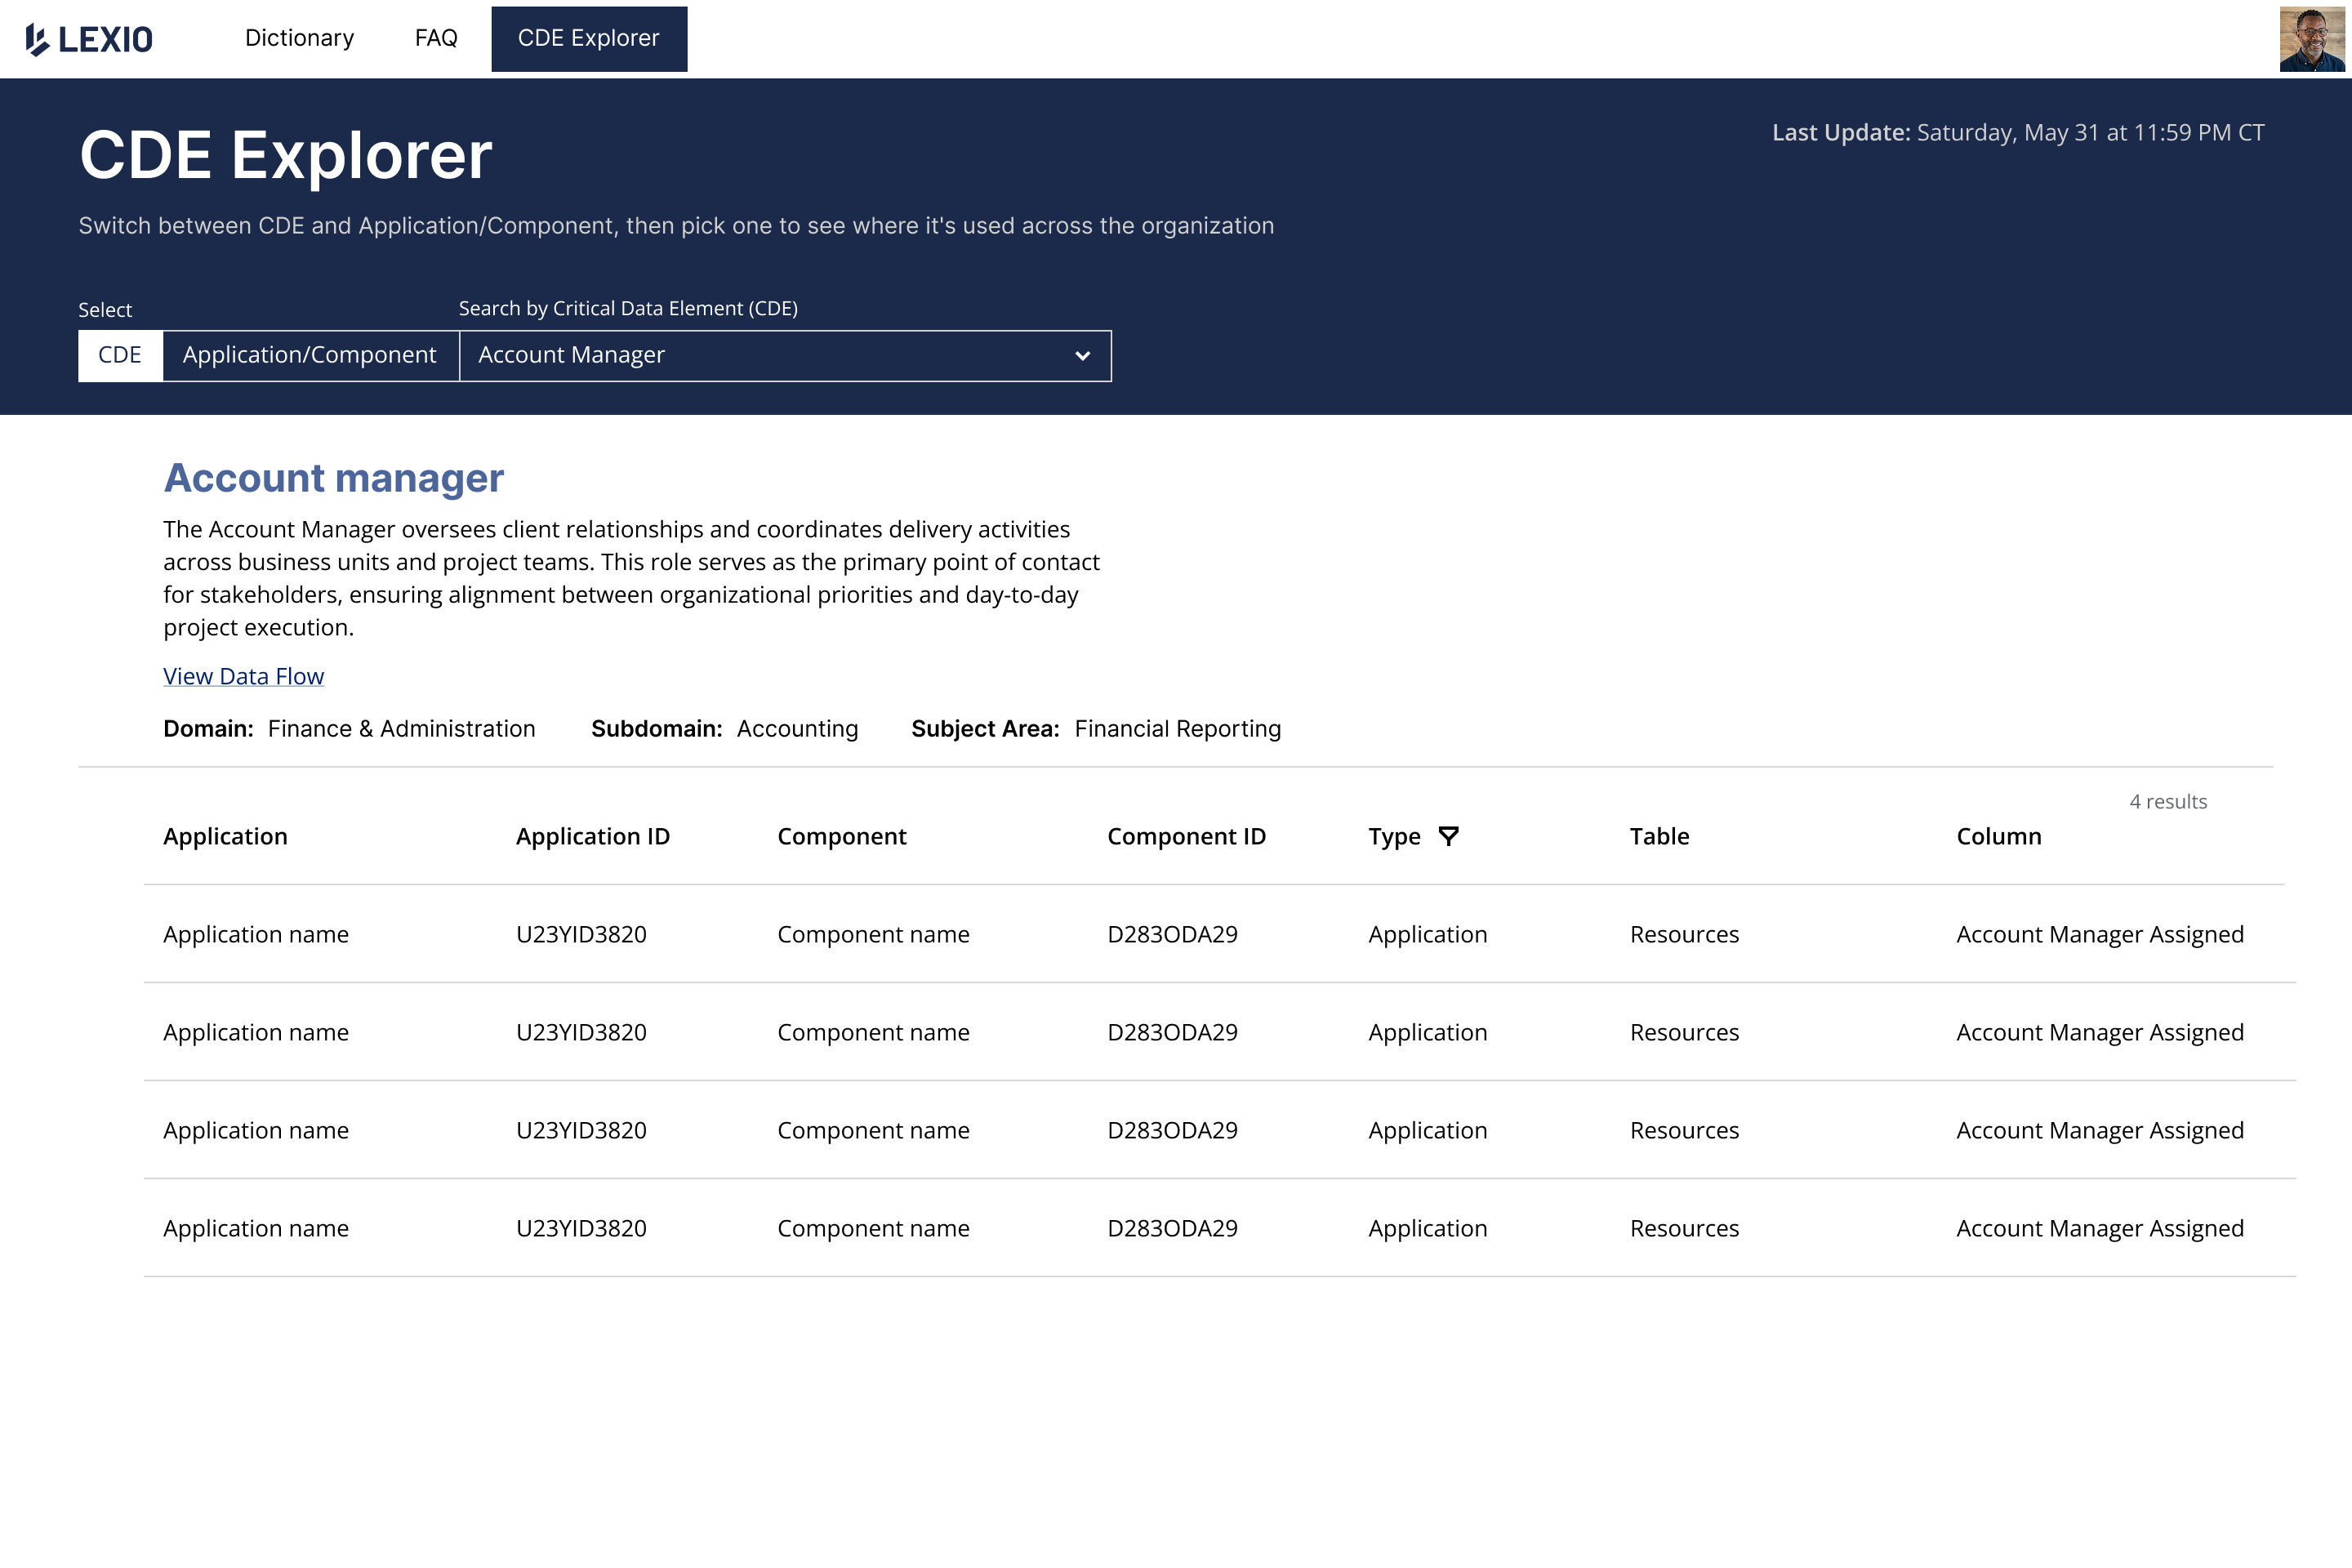Open the FAQ tab

436,38
